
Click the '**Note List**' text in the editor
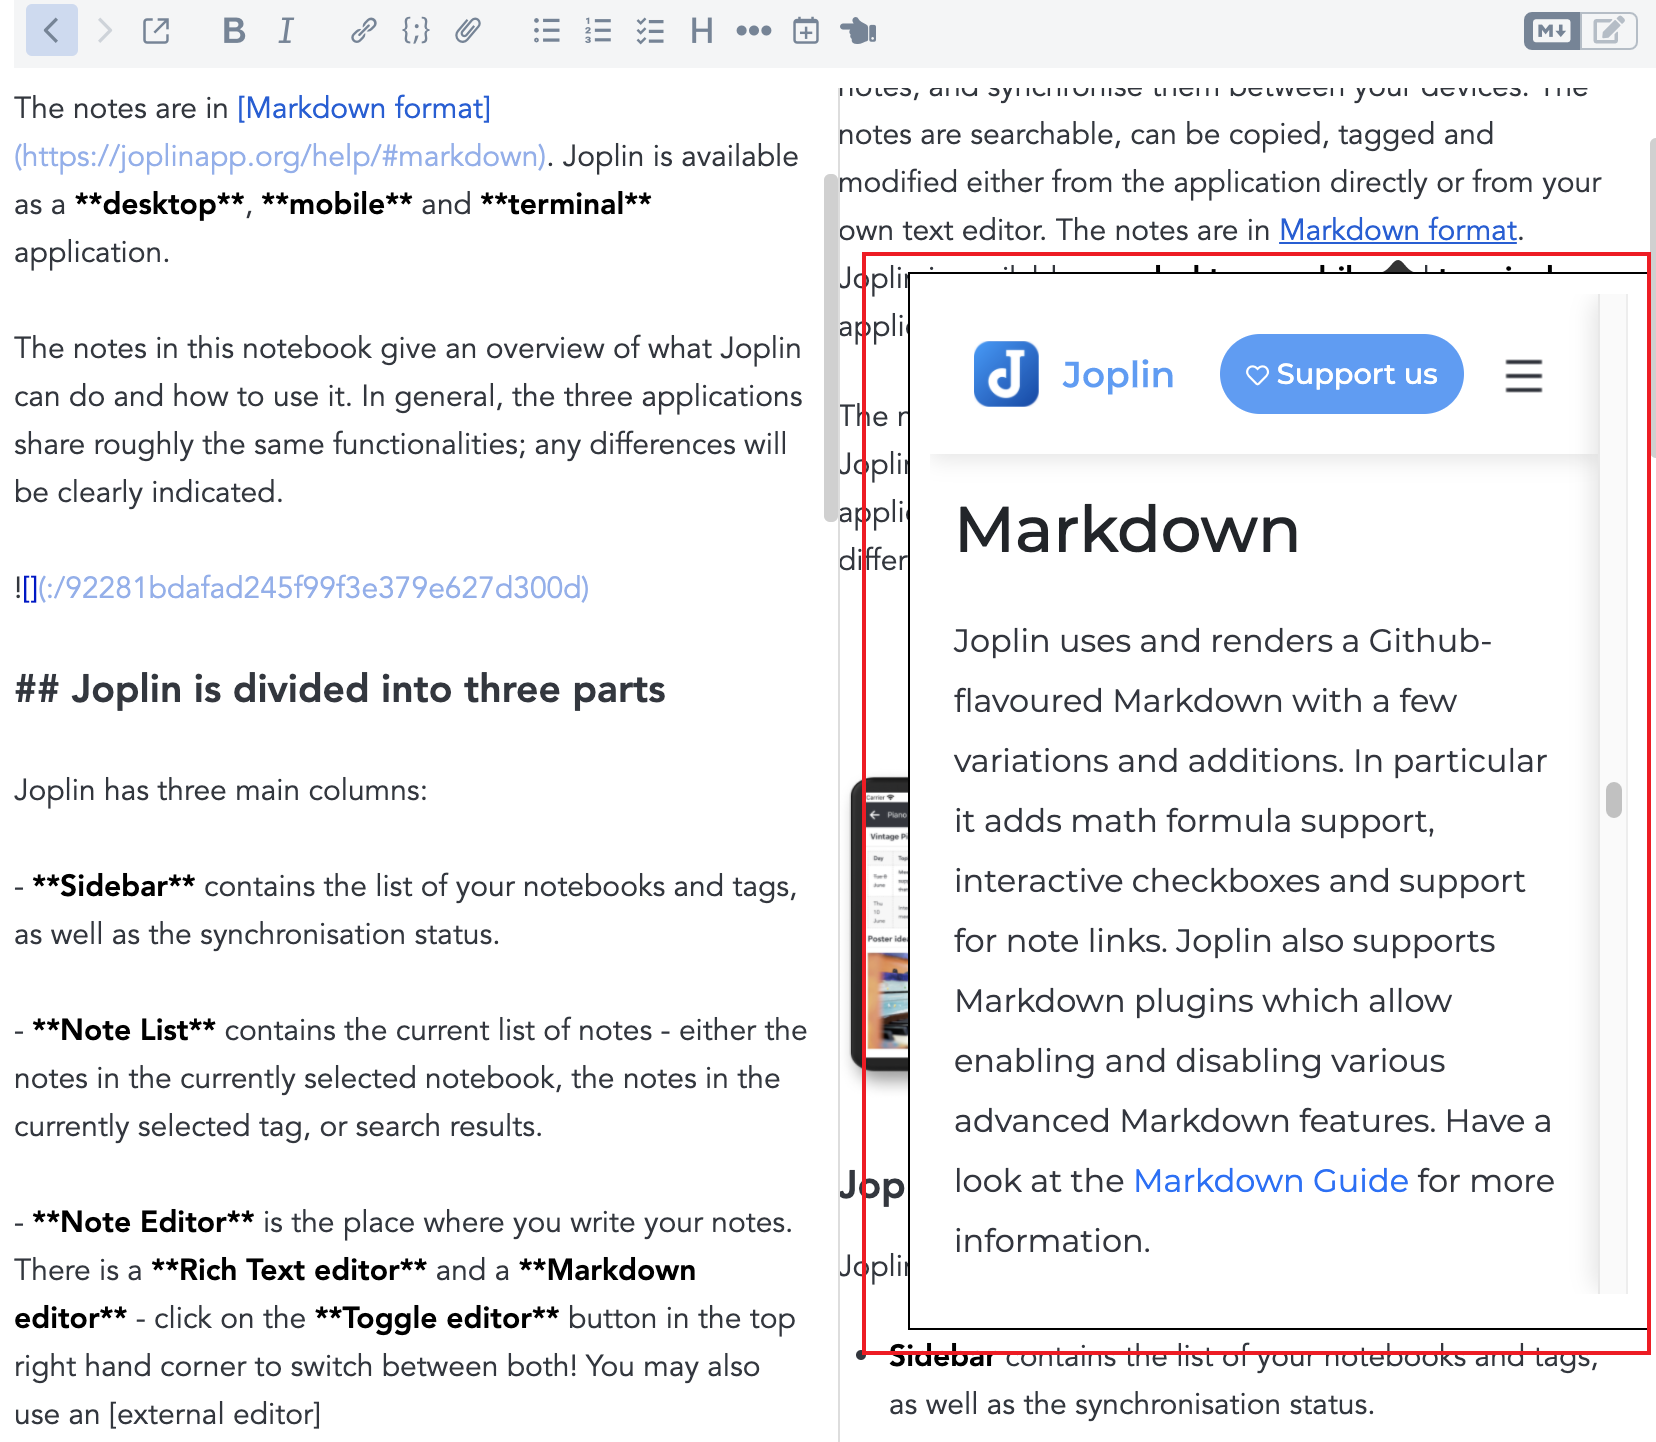(124, 1030)
